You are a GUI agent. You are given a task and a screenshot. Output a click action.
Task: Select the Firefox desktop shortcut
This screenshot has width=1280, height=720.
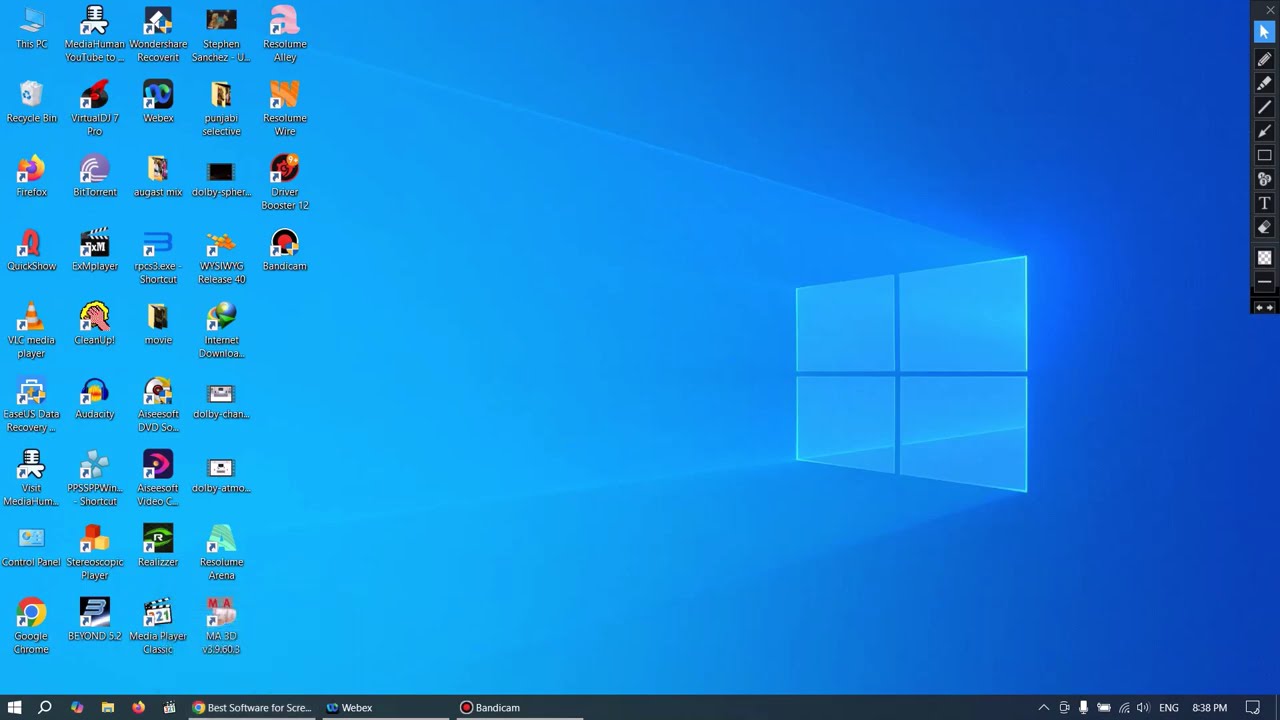point(31,176)
